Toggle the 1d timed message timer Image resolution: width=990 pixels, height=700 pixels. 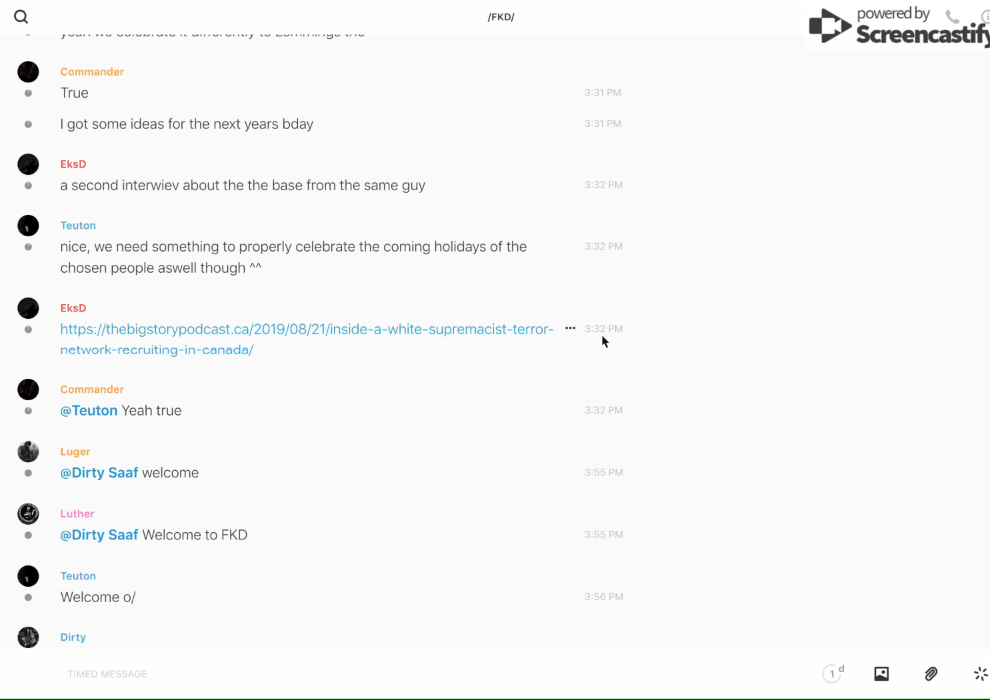(x=833, y=674)
